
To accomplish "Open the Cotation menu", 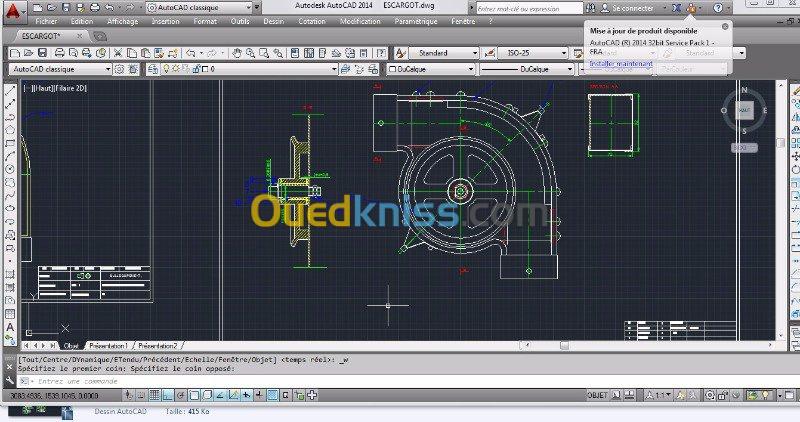I will coord(312,21).
